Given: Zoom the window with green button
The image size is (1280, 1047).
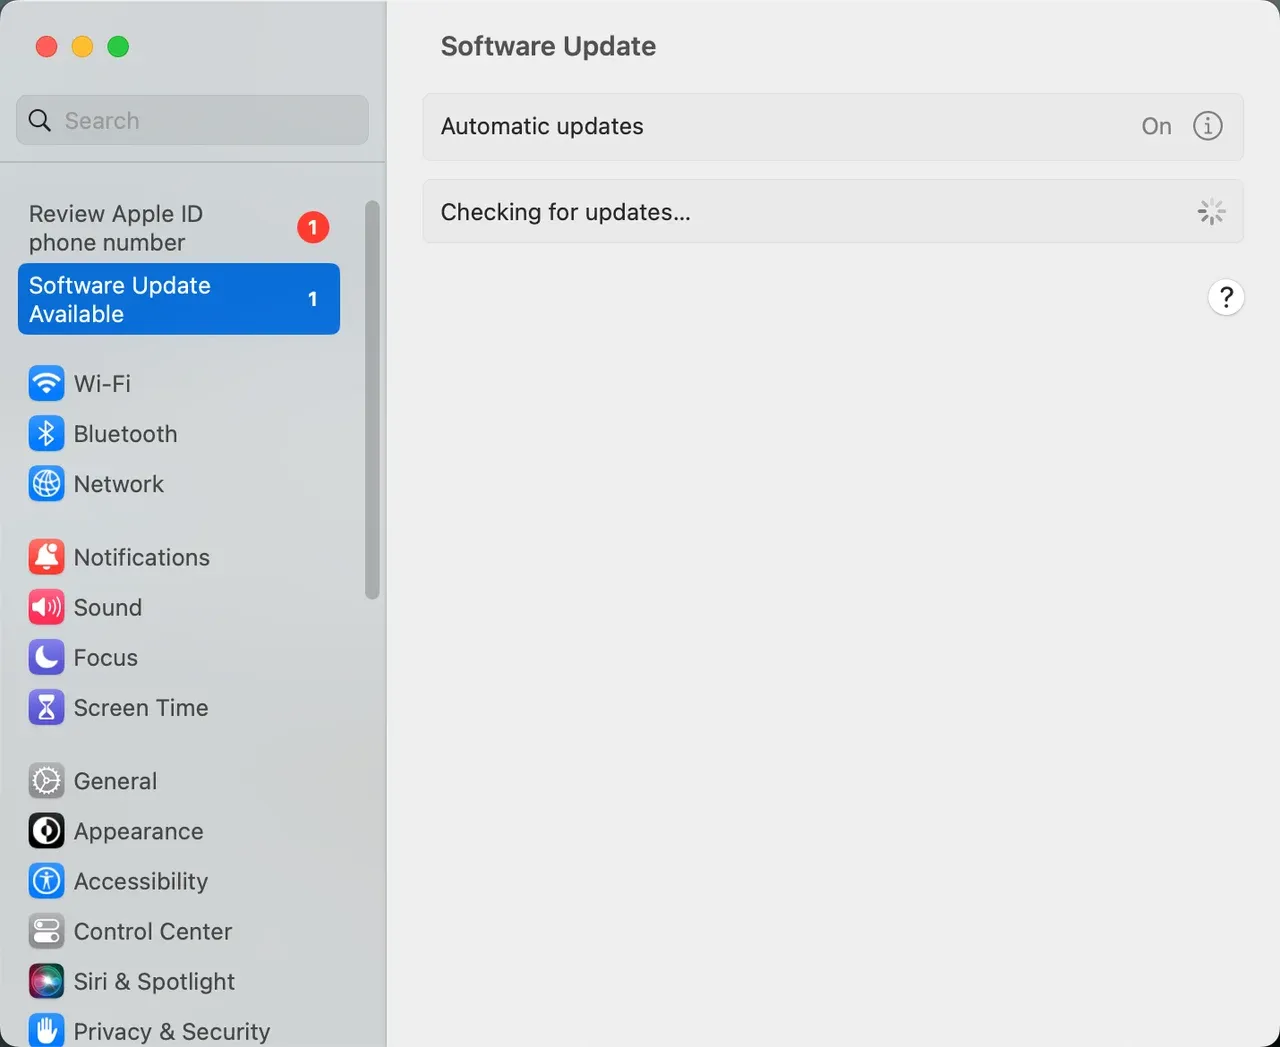Looking at the screenshot, I should click(x=118, y=46).
